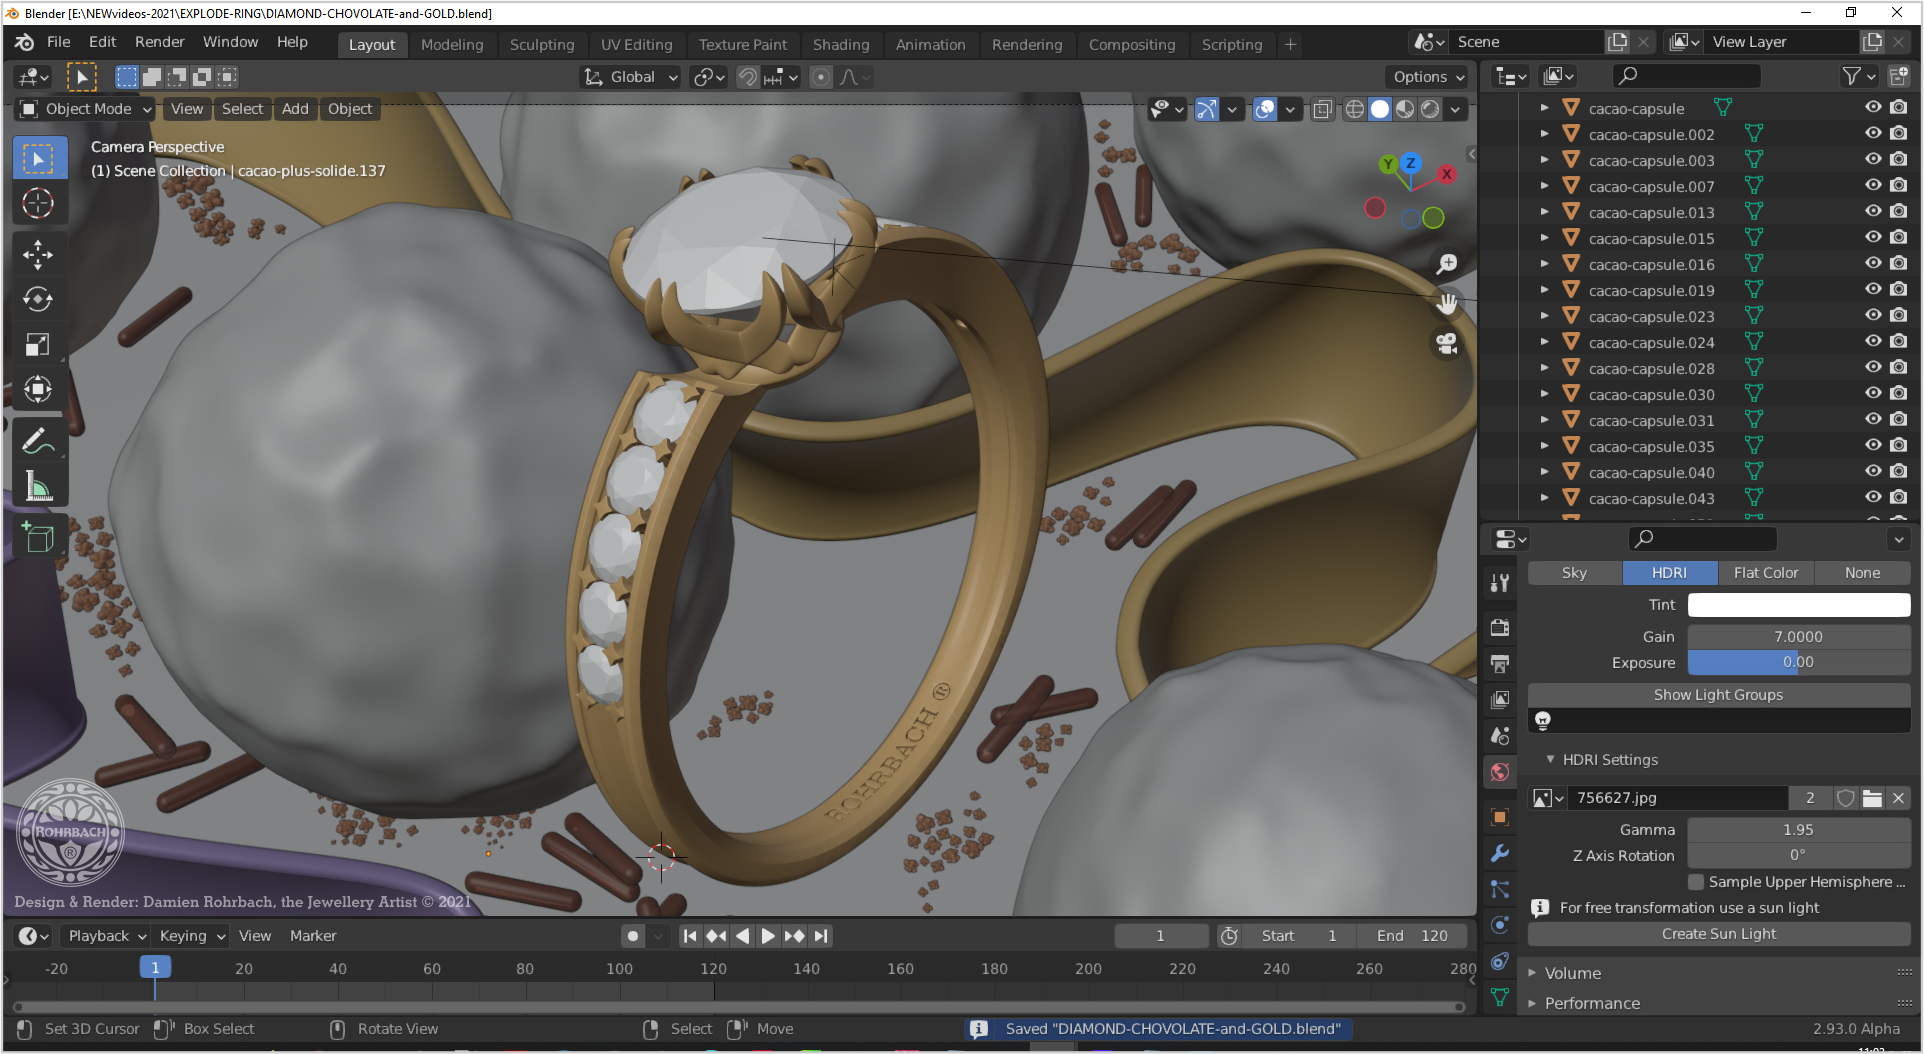Viewport: 1924px width, 1054px height.
Task: Open the Render menu
Action: (x=159, y=42)
